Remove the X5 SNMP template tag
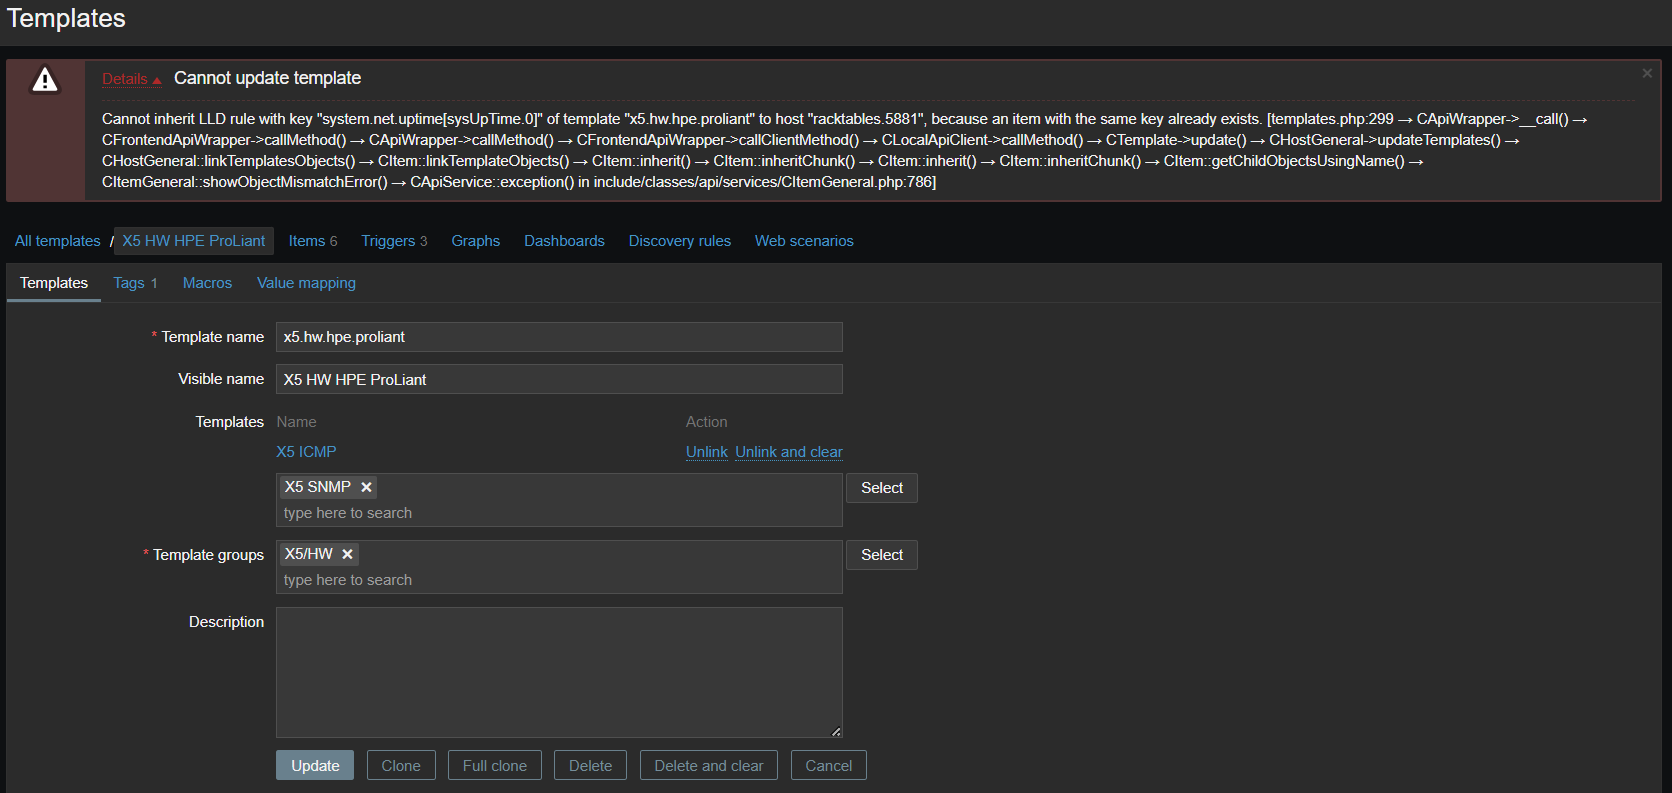 pyautogui.click(x=367, y=487)
